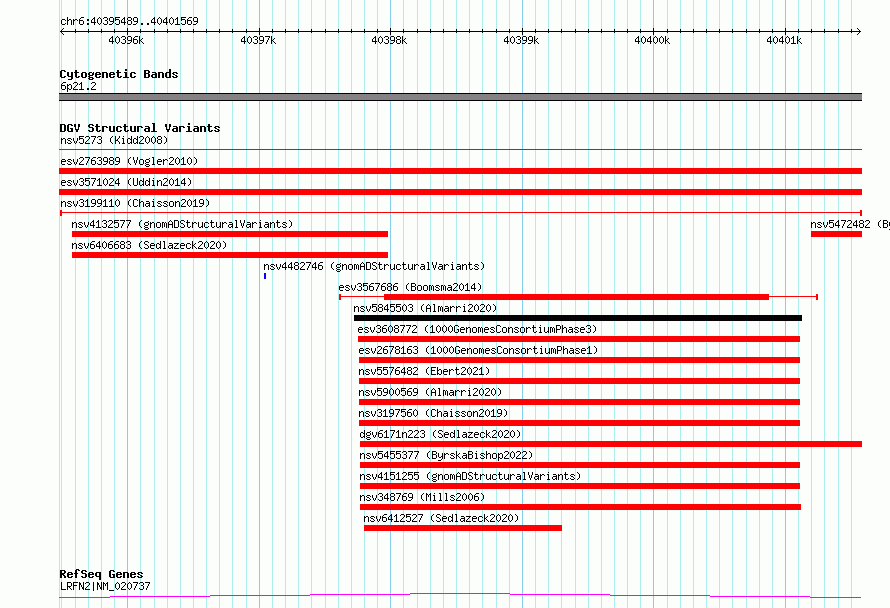Viewport: 890px width, 608px height.
Task: Click nsv6406683 (Sedlazeck2020) label
Action: pos(149,245)
